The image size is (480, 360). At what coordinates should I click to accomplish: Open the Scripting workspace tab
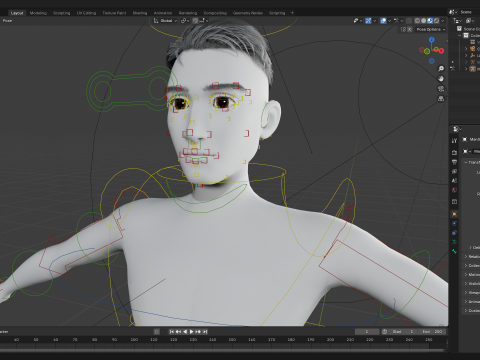click(x=277, y=13)
